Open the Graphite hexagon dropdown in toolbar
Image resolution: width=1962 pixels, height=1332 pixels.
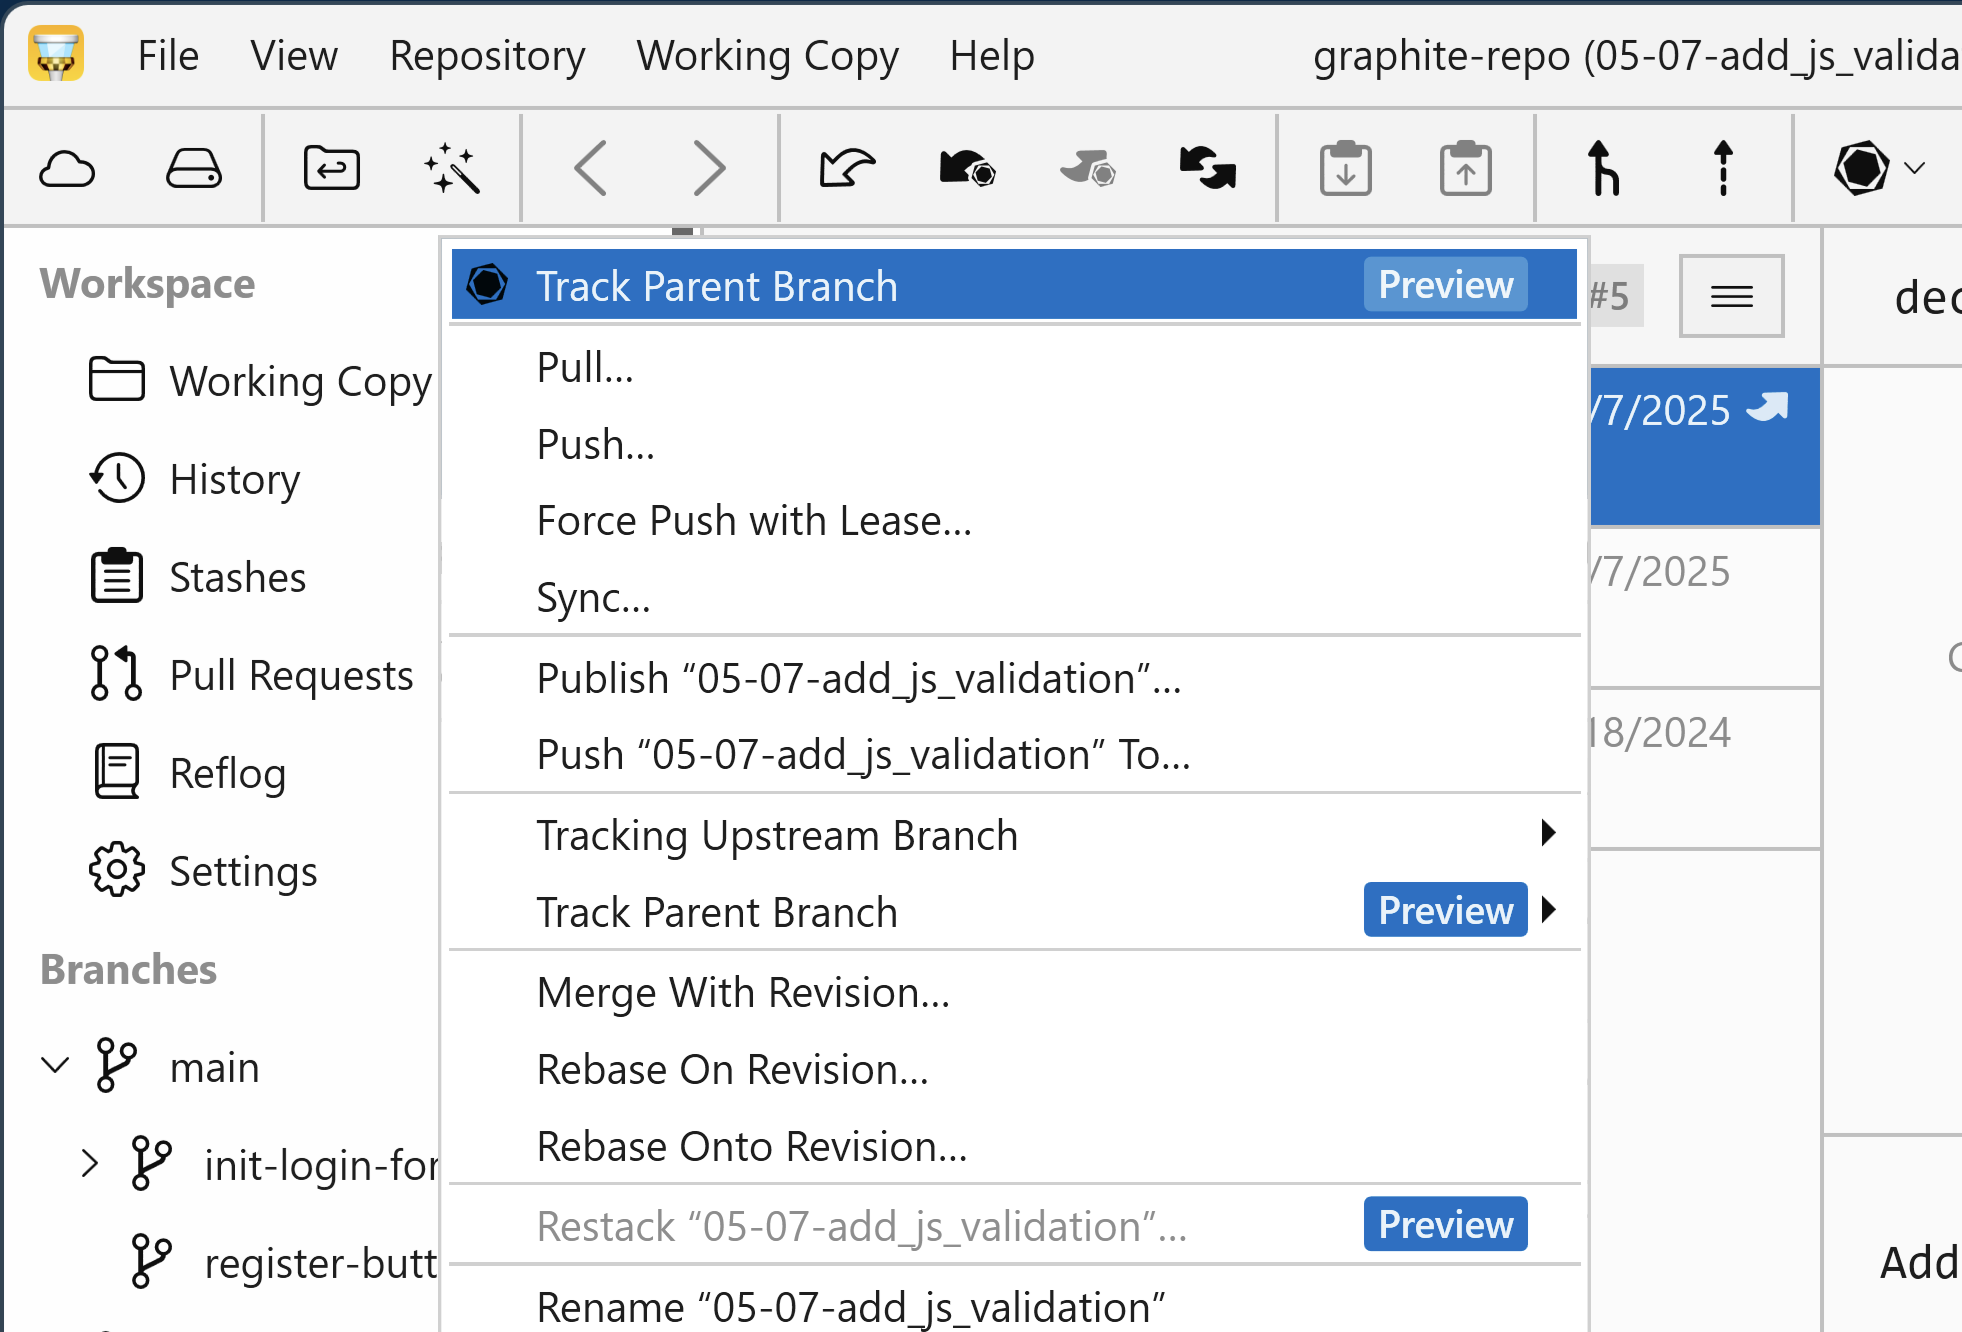pos(1878,169)
